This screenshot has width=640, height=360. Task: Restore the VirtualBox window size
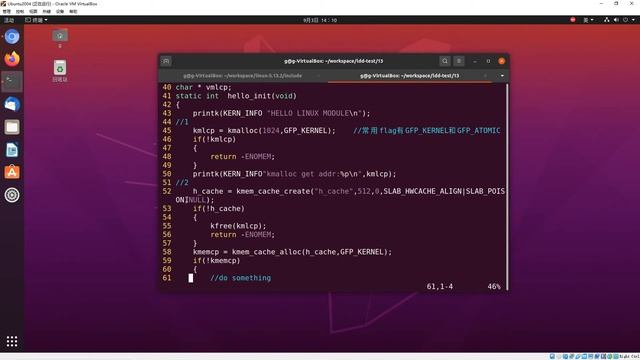616,4
